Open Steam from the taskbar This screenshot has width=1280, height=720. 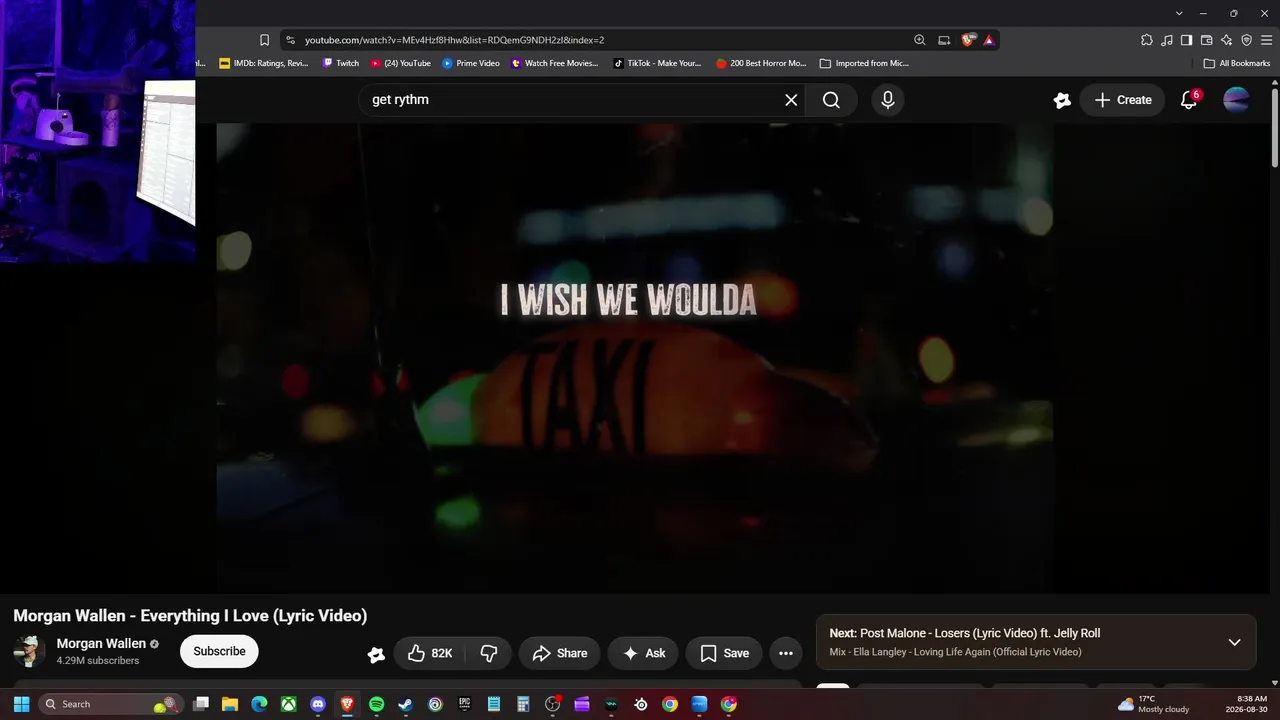(405, 704)
